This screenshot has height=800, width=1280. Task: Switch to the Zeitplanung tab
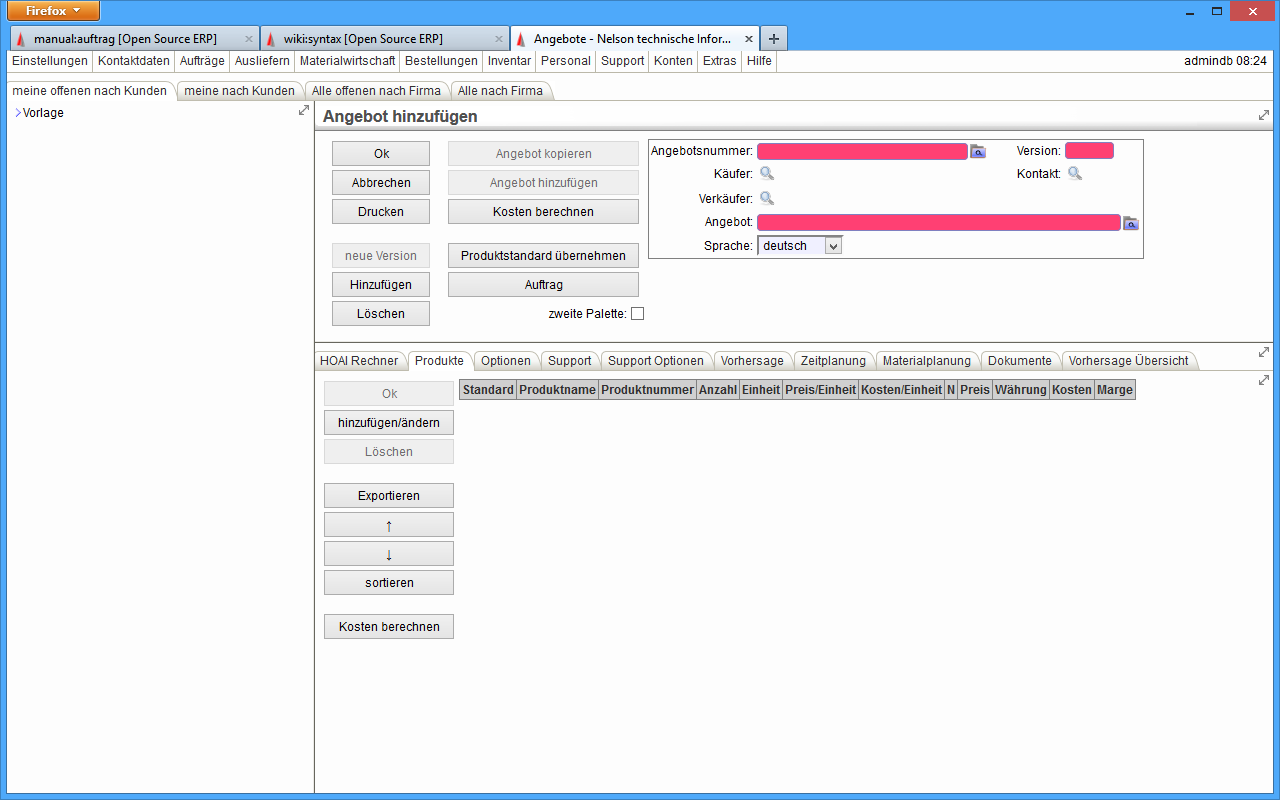833,361
